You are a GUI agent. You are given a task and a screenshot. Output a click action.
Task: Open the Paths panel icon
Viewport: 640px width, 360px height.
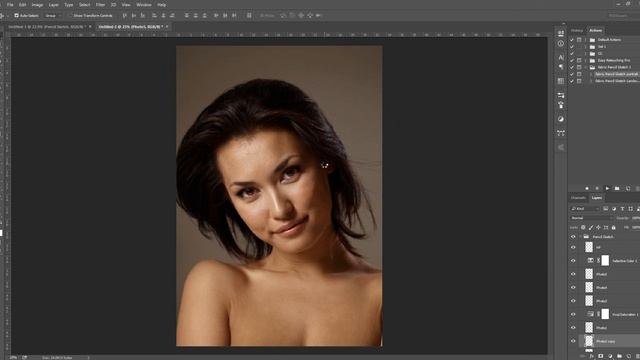coord(561,133)
